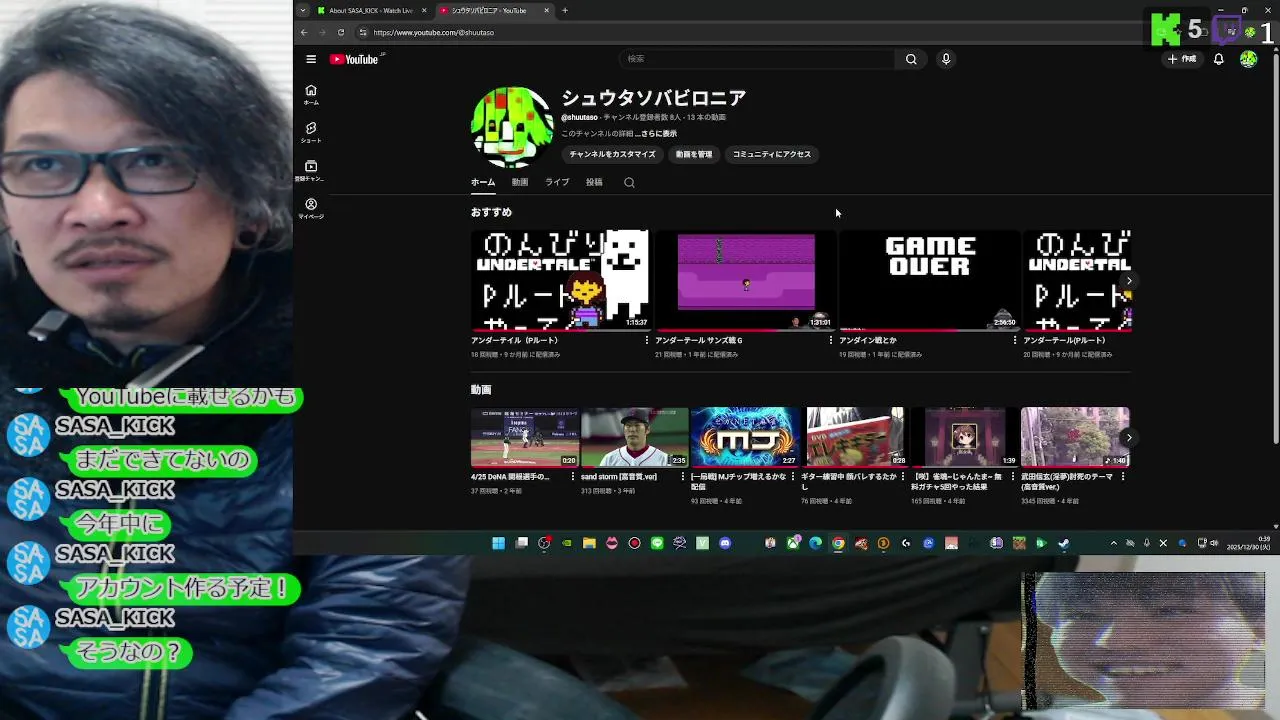Start voice search with microphone icon
Screen dimensions: 1280x720
(x=945, y=59)
